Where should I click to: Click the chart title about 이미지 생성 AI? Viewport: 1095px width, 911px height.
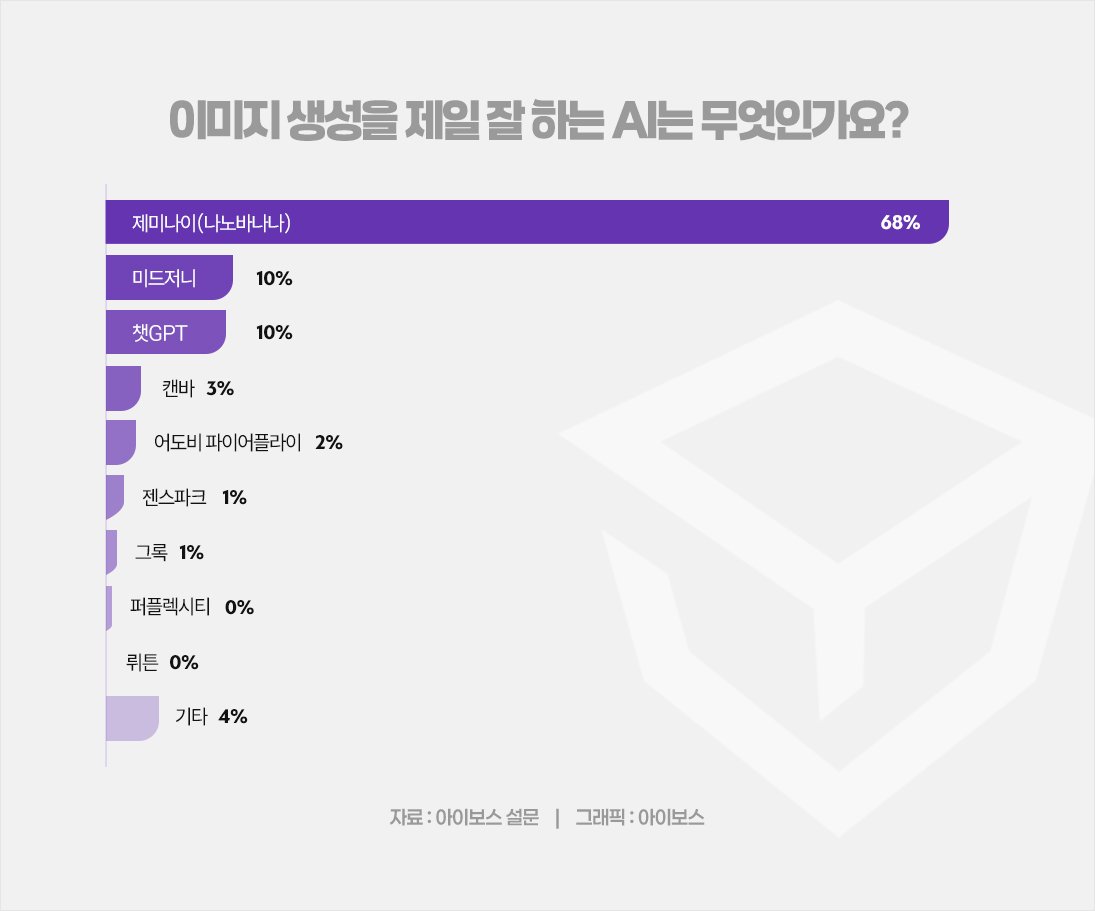point(538,122)
